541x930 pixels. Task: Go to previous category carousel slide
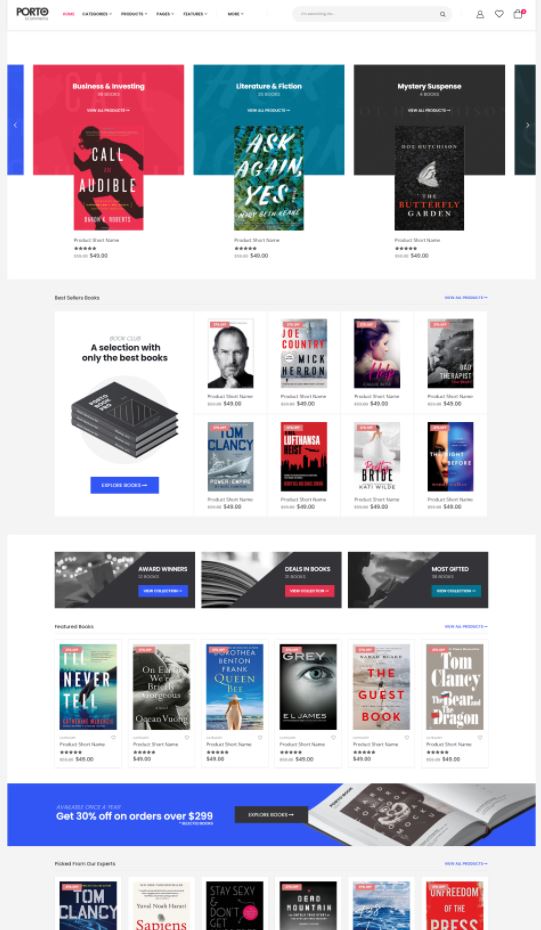point(15,125)
